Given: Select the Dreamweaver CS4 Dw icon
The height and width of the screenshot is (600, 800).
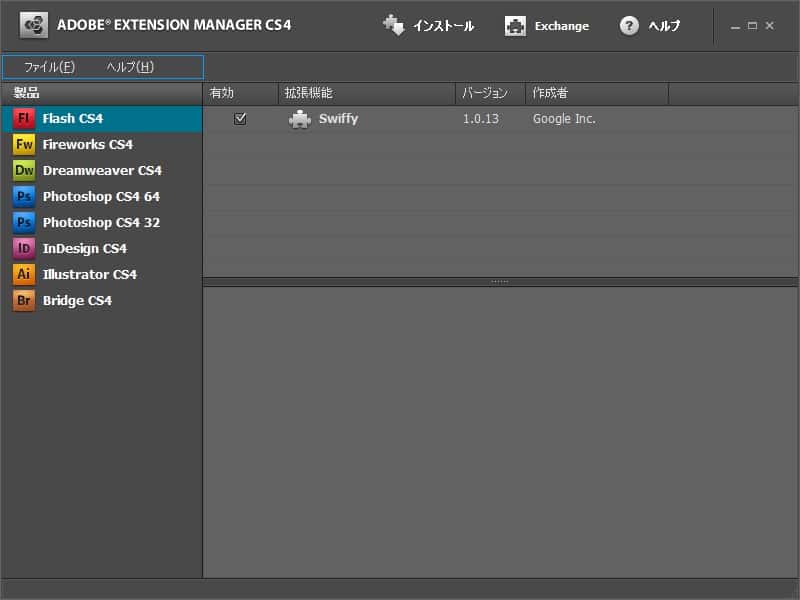Looking at the screenshot, I should point(24,170).
